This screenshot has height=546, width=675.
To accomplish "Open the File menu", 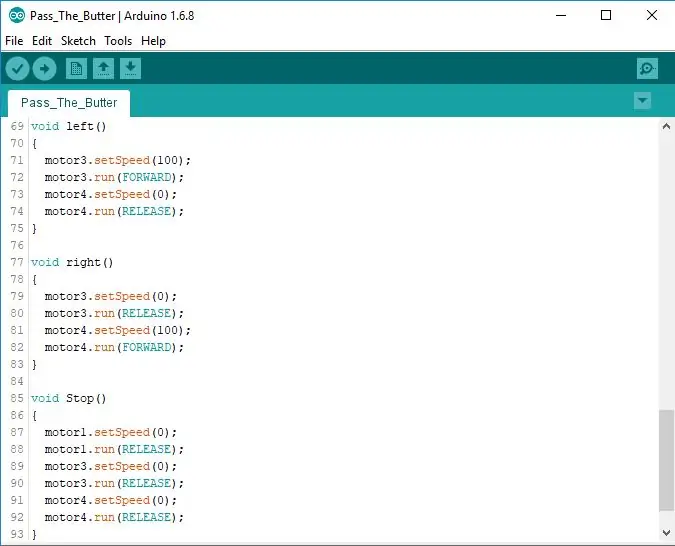I will coord(14,41).
